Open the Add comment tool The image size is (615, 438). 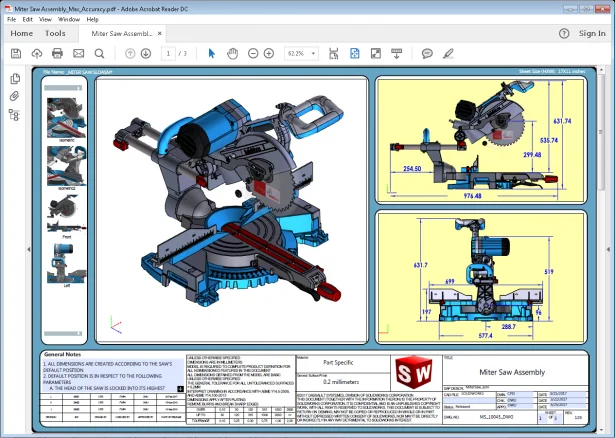point(427,53)
